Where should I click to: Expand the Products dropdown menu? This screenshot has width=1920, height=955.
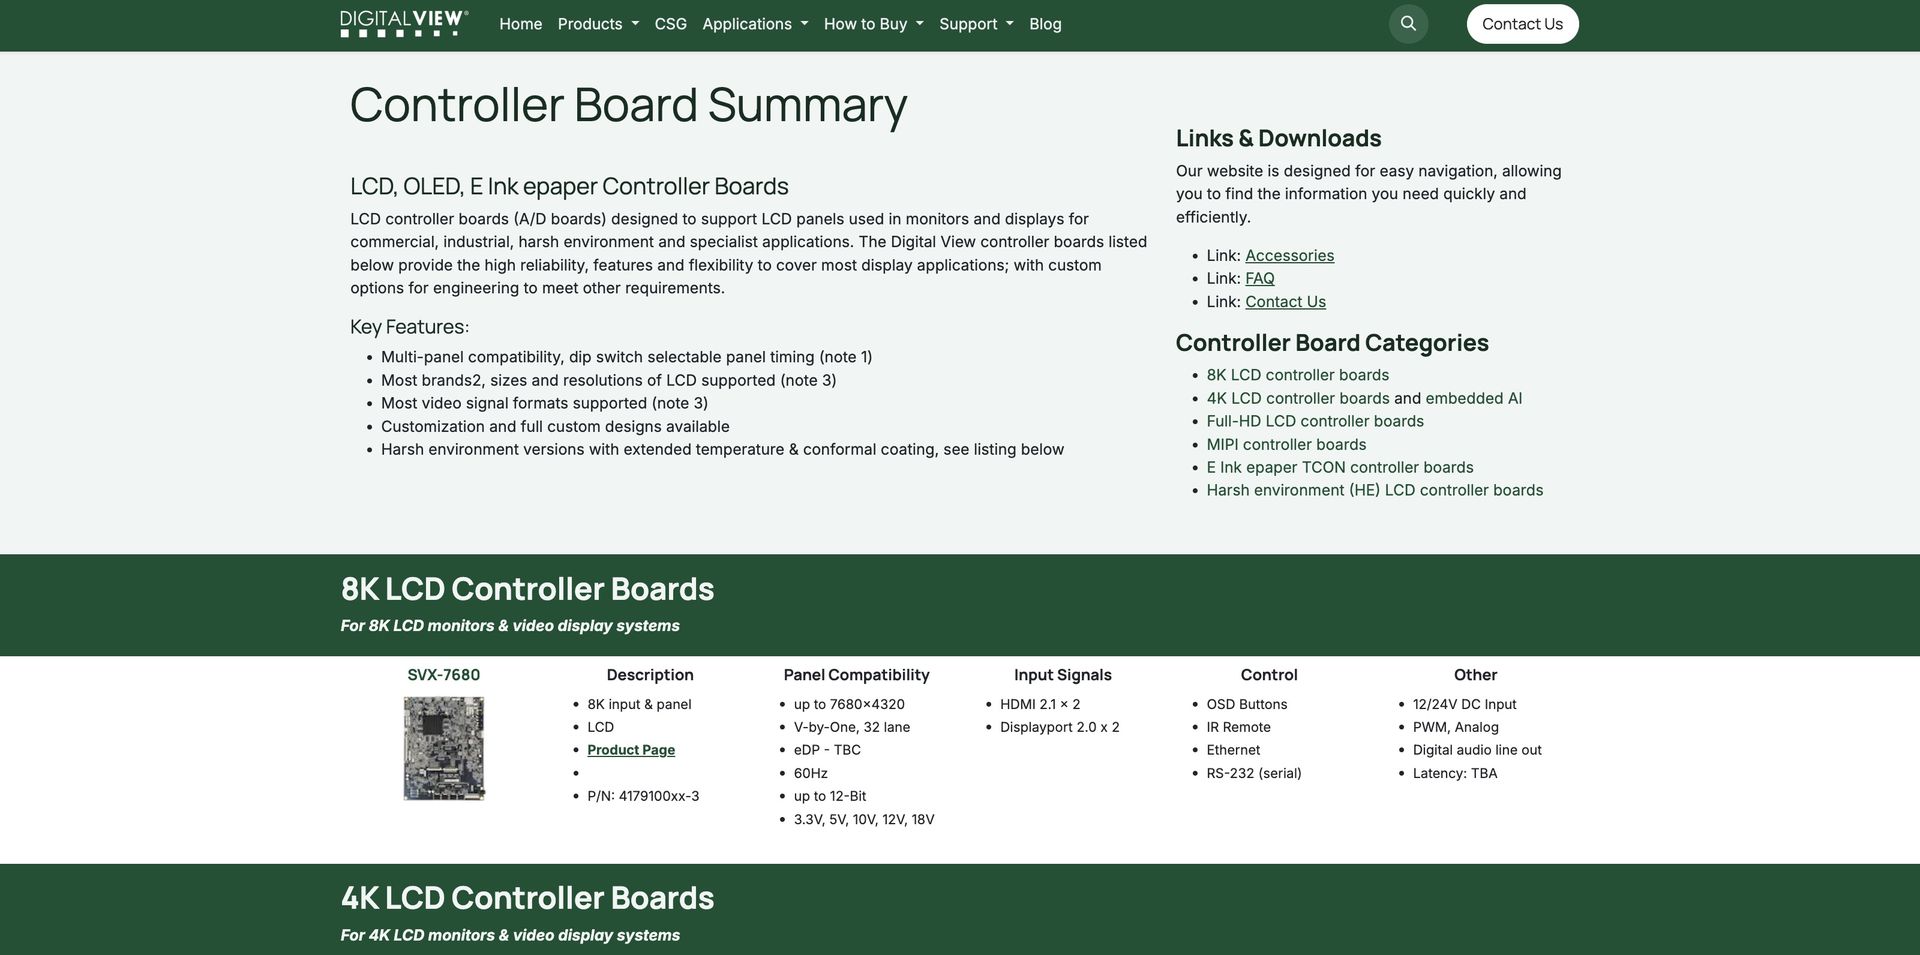coord(597,24)
